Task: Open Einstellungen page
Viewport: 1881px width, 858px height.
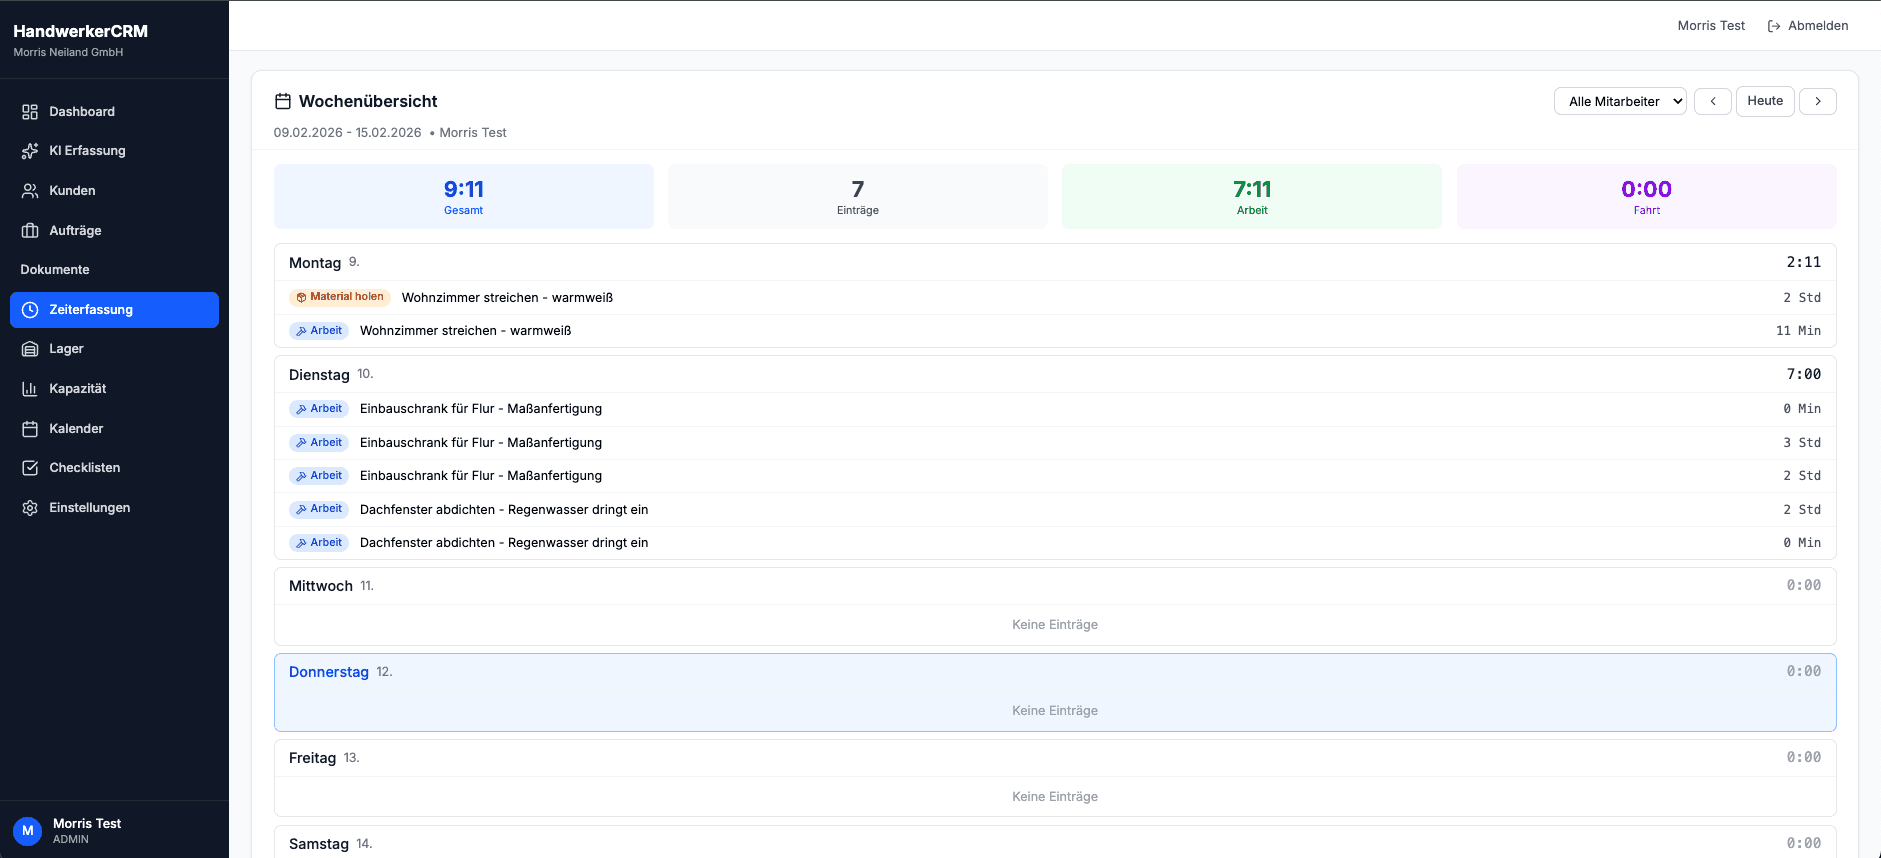Action: click(x=114, y=508)
